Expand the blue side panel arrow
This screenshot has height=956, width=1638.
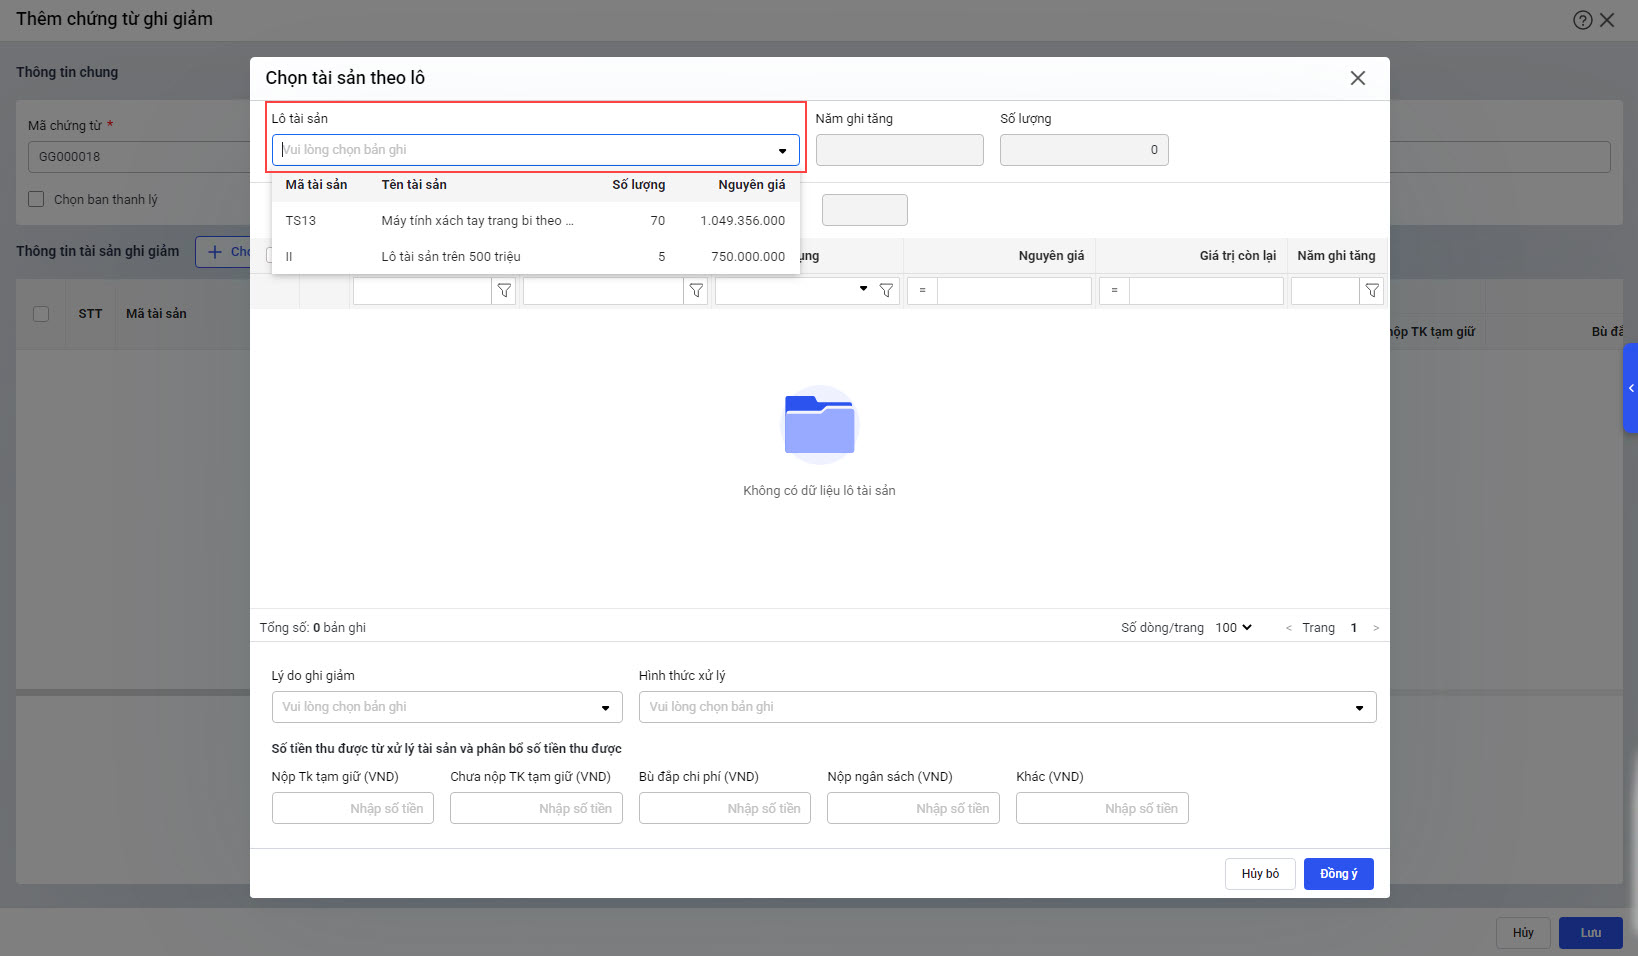click(x=1630, y=388)
